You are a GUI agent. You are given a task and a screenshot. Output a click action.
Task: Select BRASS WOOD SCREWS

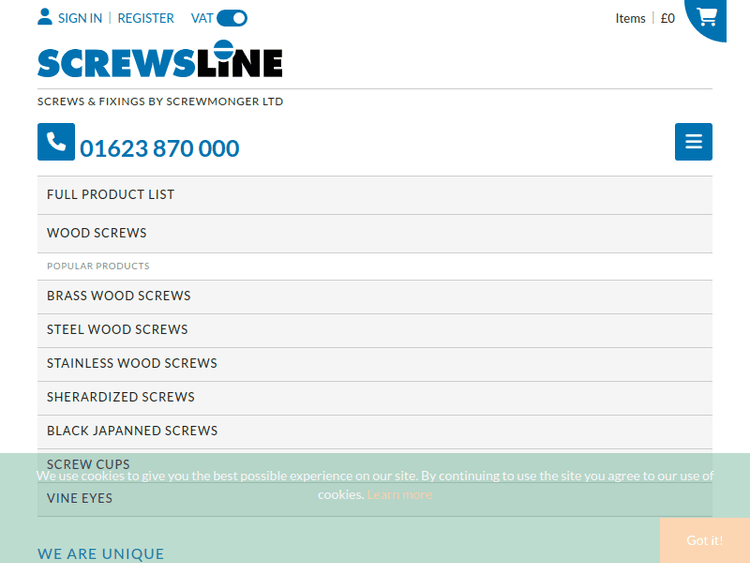click(x=375, y=297)
